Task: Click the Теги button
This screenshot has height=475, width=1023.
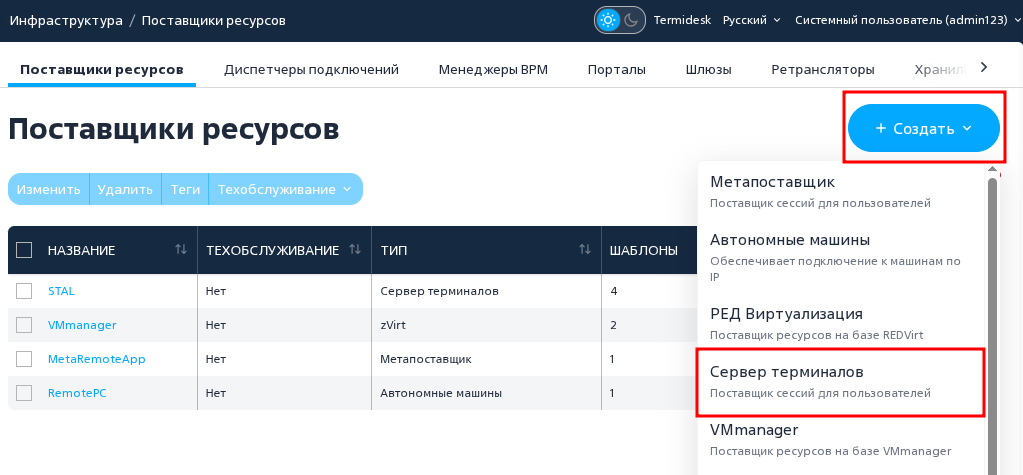Action: (185, 189)
